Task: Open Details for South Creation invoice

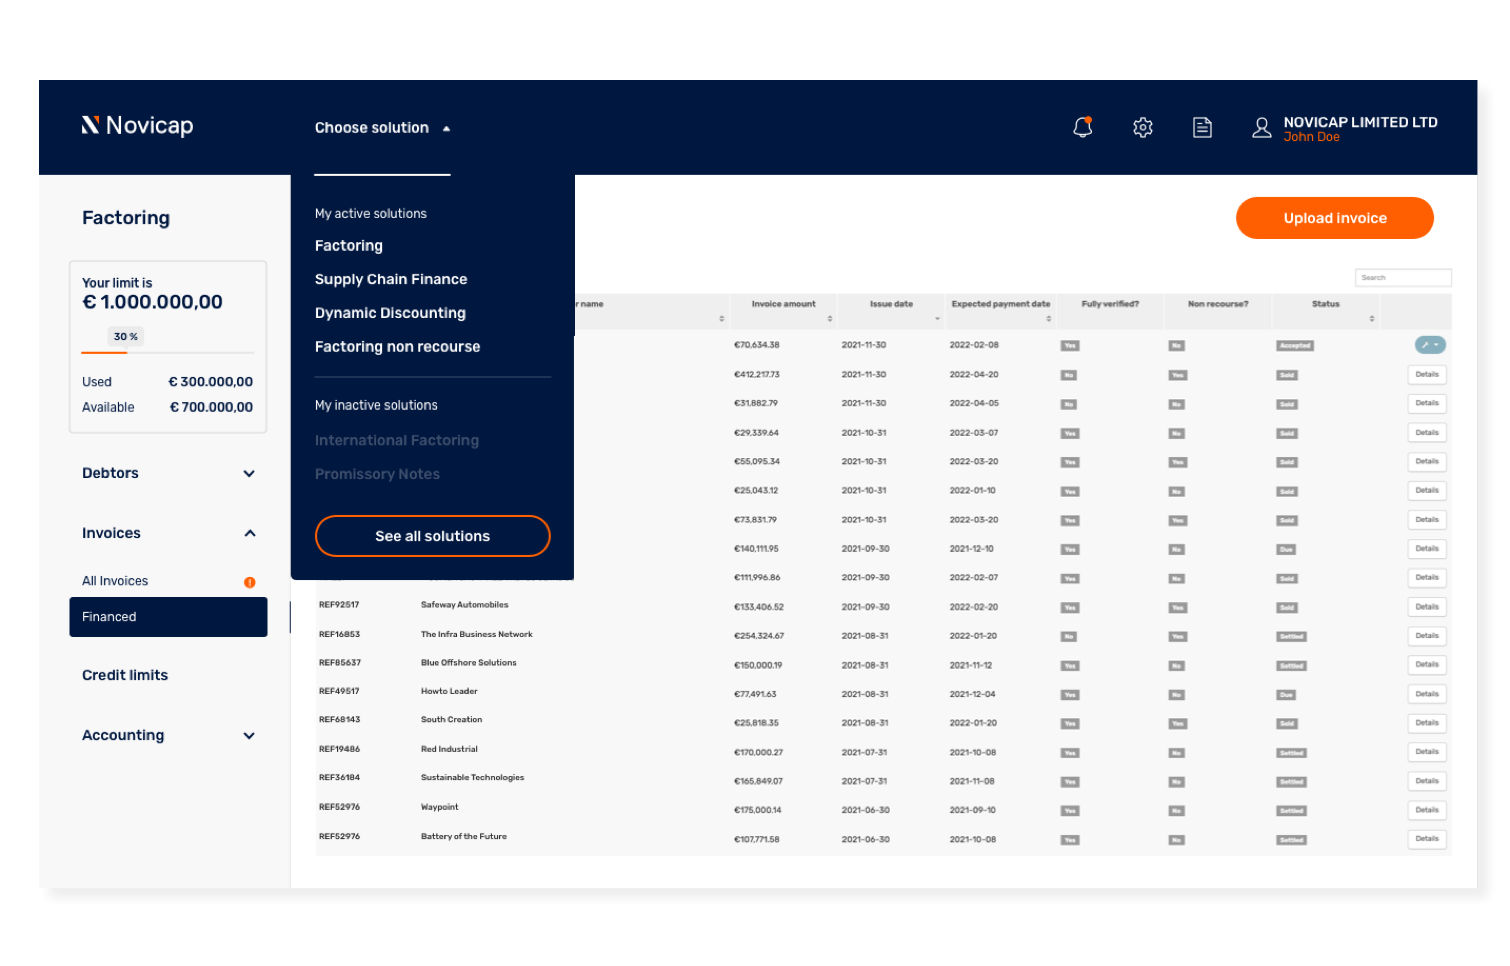Action: (x=1427, y=723)
